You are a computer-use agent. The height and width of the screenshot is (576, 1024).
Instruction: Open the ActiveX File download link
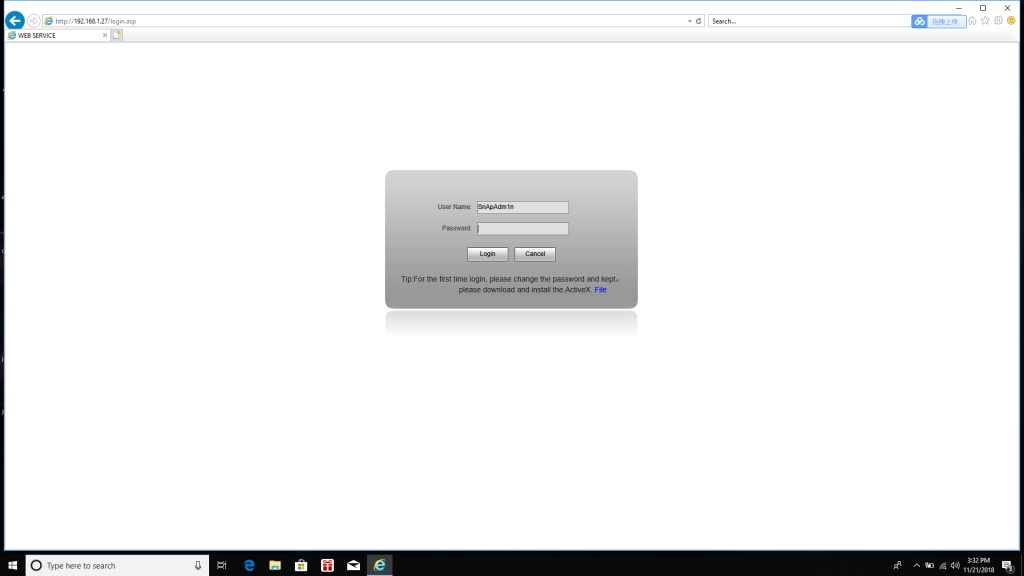pyautogui.click(x=600, y=290)
